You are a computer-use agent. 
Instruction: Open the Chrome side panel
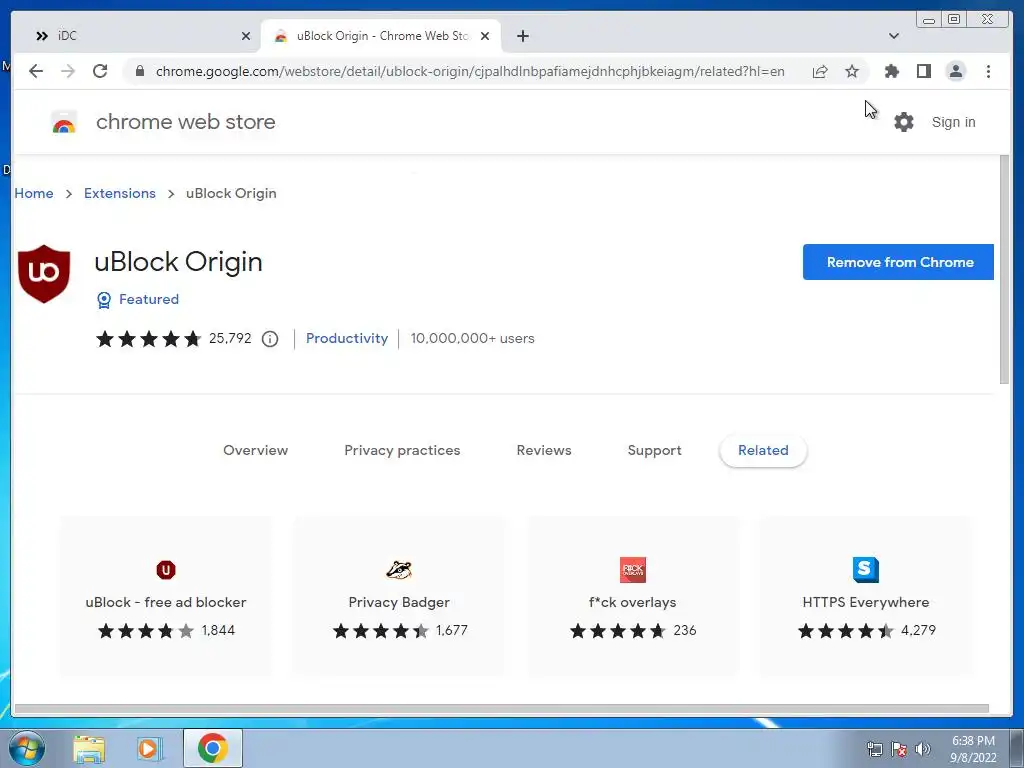pos(923,71)
